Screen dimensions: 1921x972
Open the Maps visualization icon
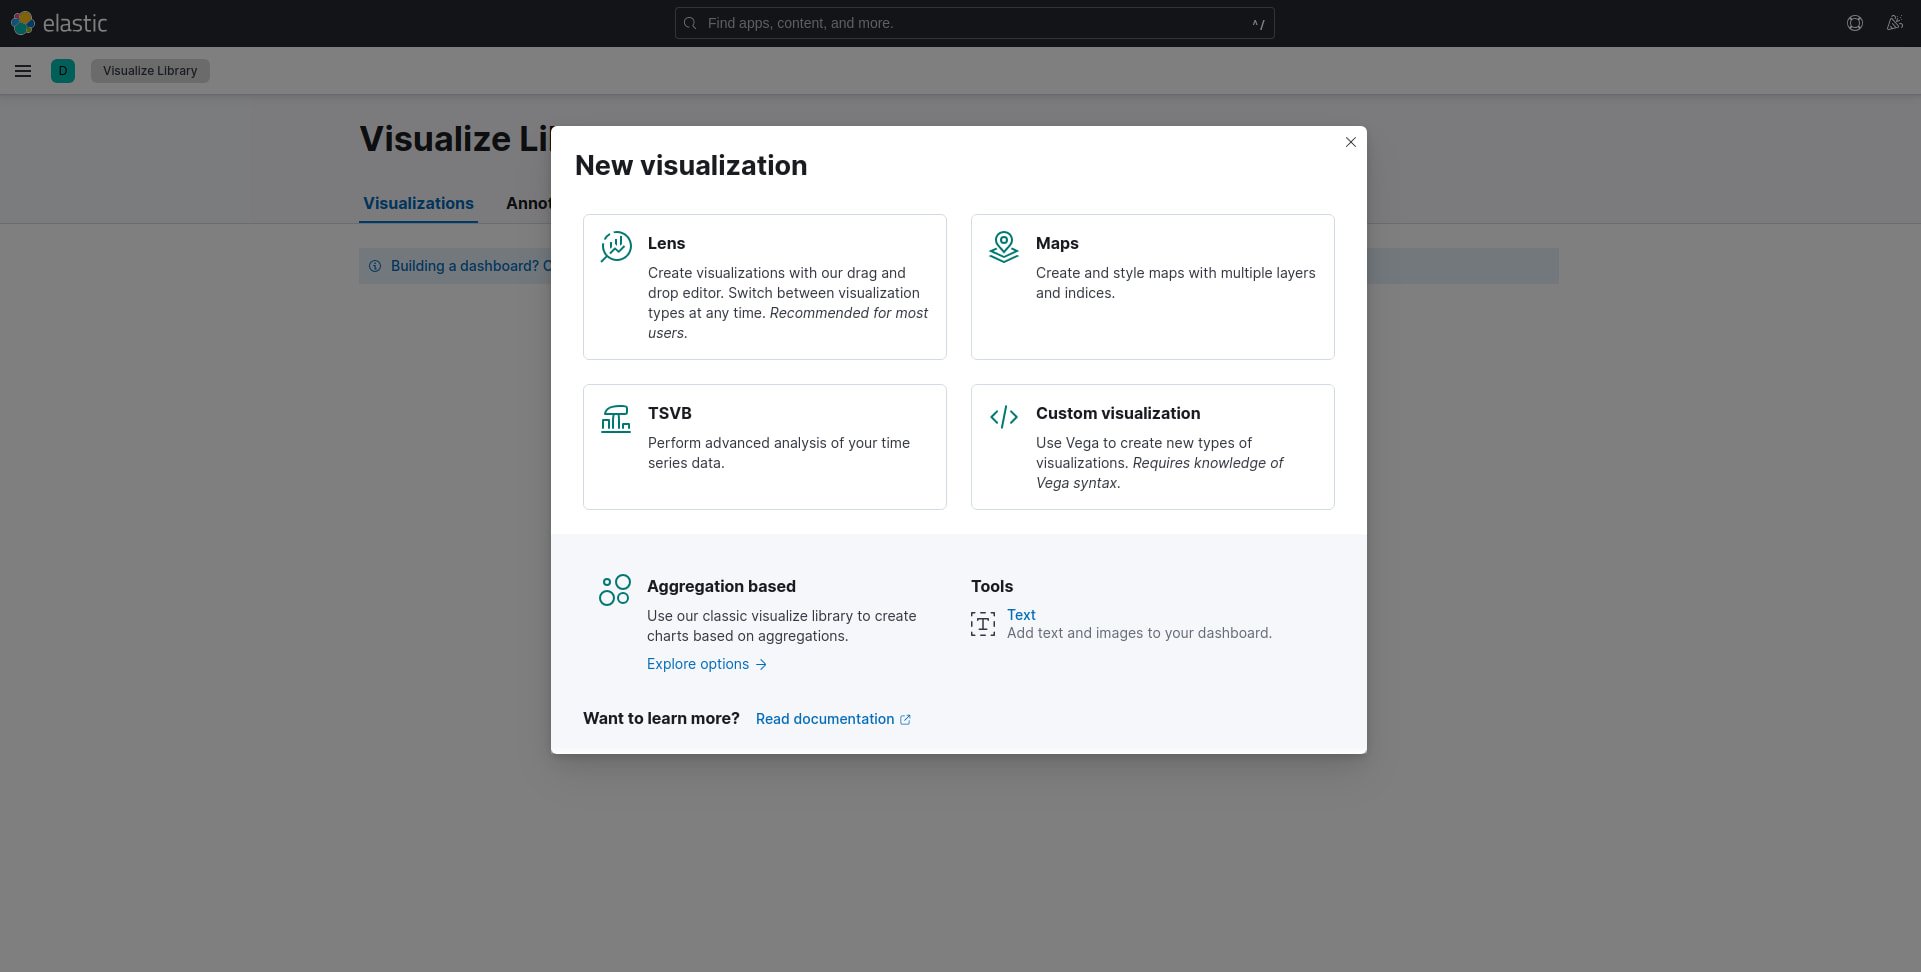pyautogui.click(x=1004, y=247)
